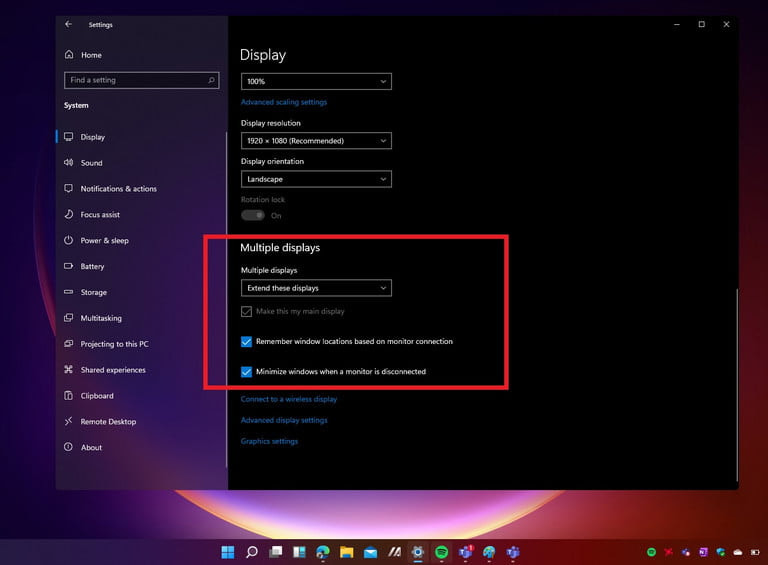Open Spotify from the taskbar
This screenshot has width=768, height=565.
(441, 552)
